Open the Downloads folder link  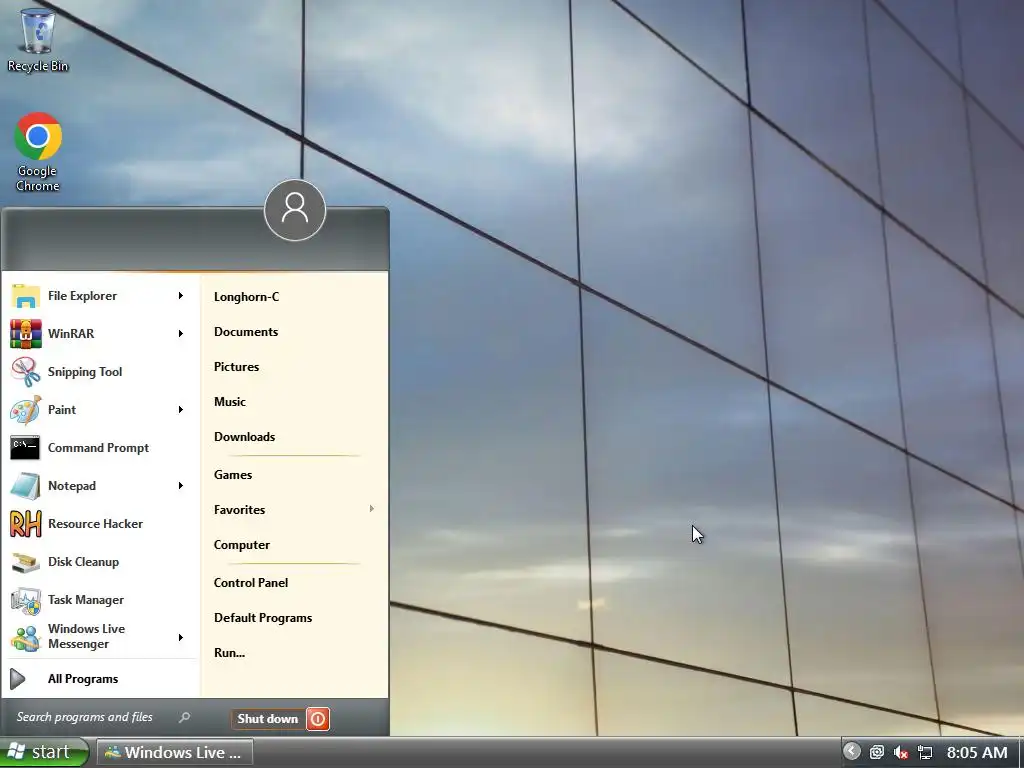(x=244, y=437)
